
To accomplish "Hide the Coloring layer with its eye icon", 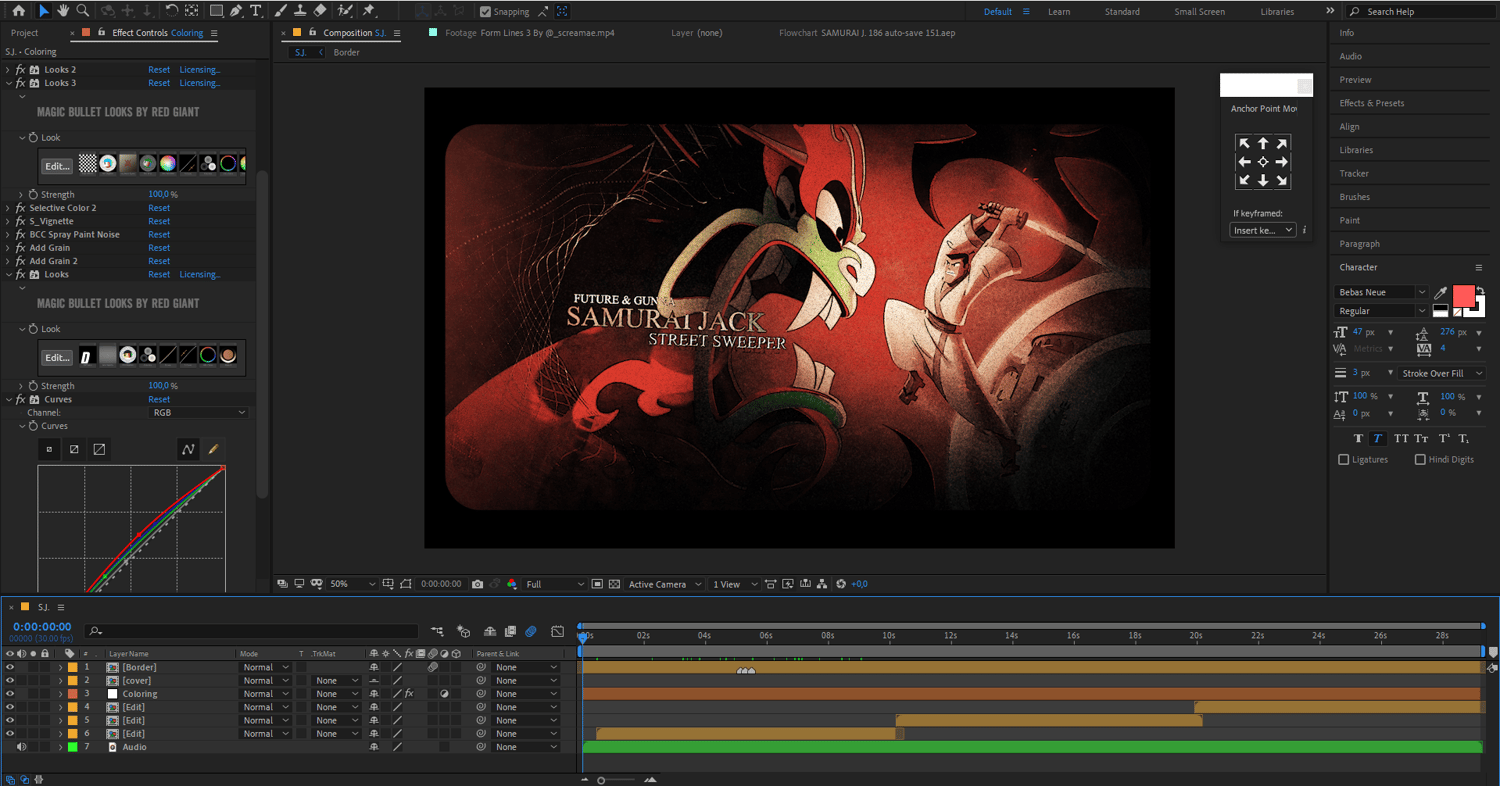I will tap(10, 694).
